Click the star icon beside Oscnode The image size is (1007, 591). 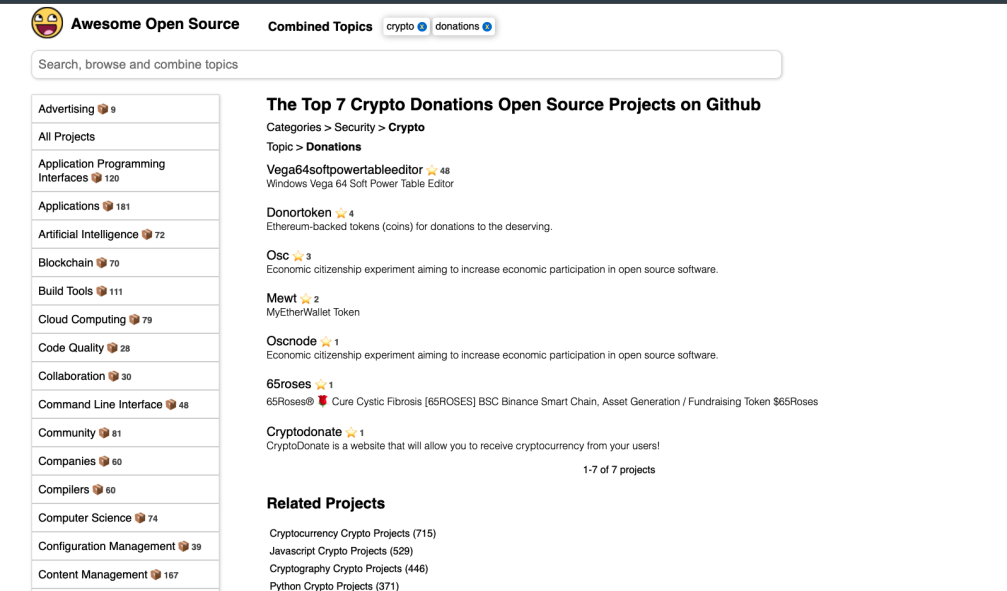point(326,342)
